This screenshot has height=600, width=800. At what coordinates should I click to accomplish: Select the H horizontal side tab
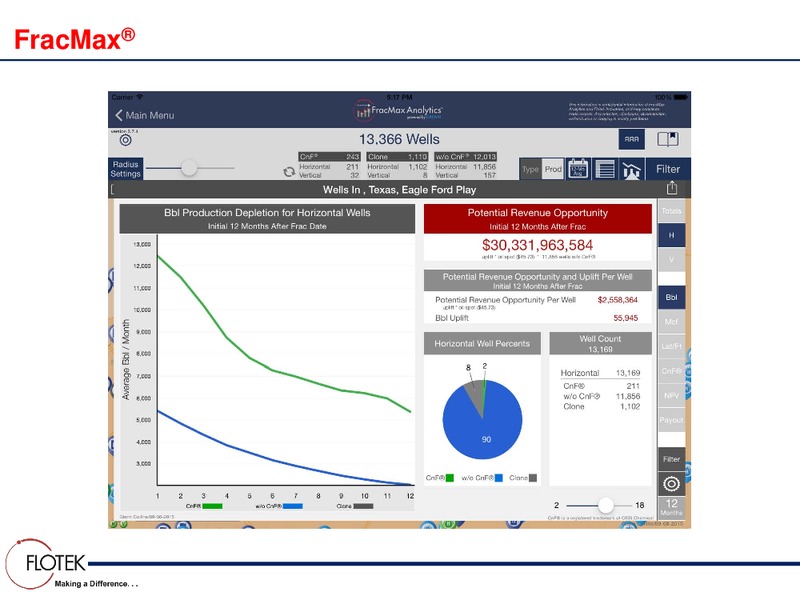pos(671,235)
